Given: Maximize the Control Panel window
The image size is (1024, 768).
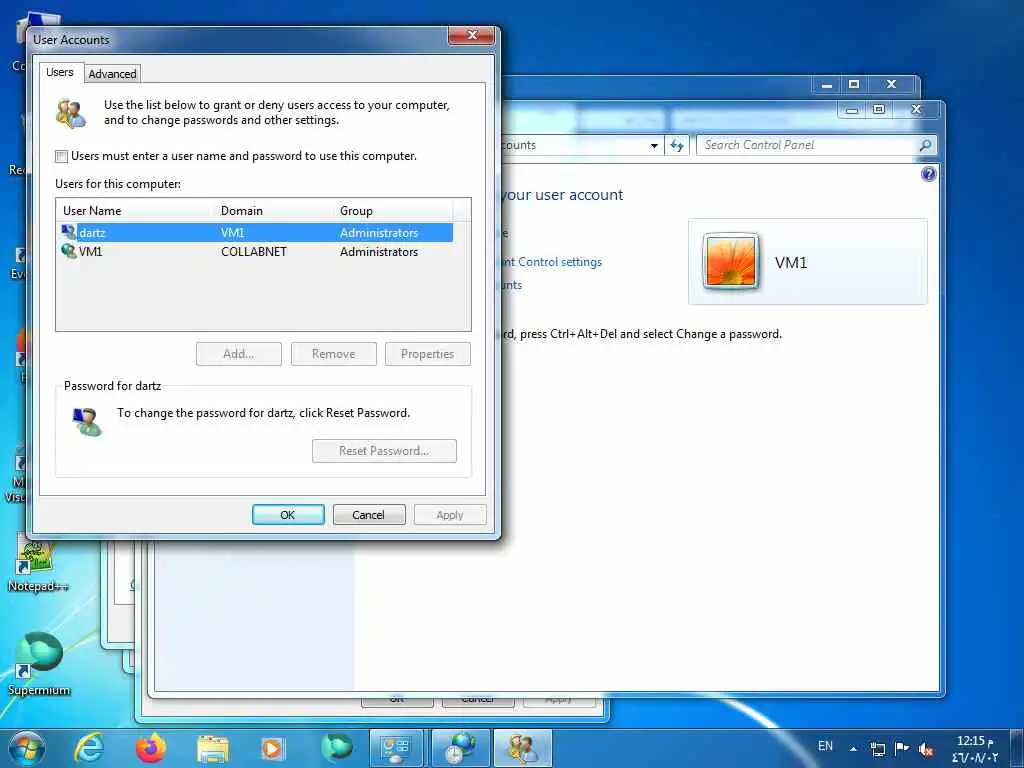Looking at the screenshot, I should click(x=879, y=109).
